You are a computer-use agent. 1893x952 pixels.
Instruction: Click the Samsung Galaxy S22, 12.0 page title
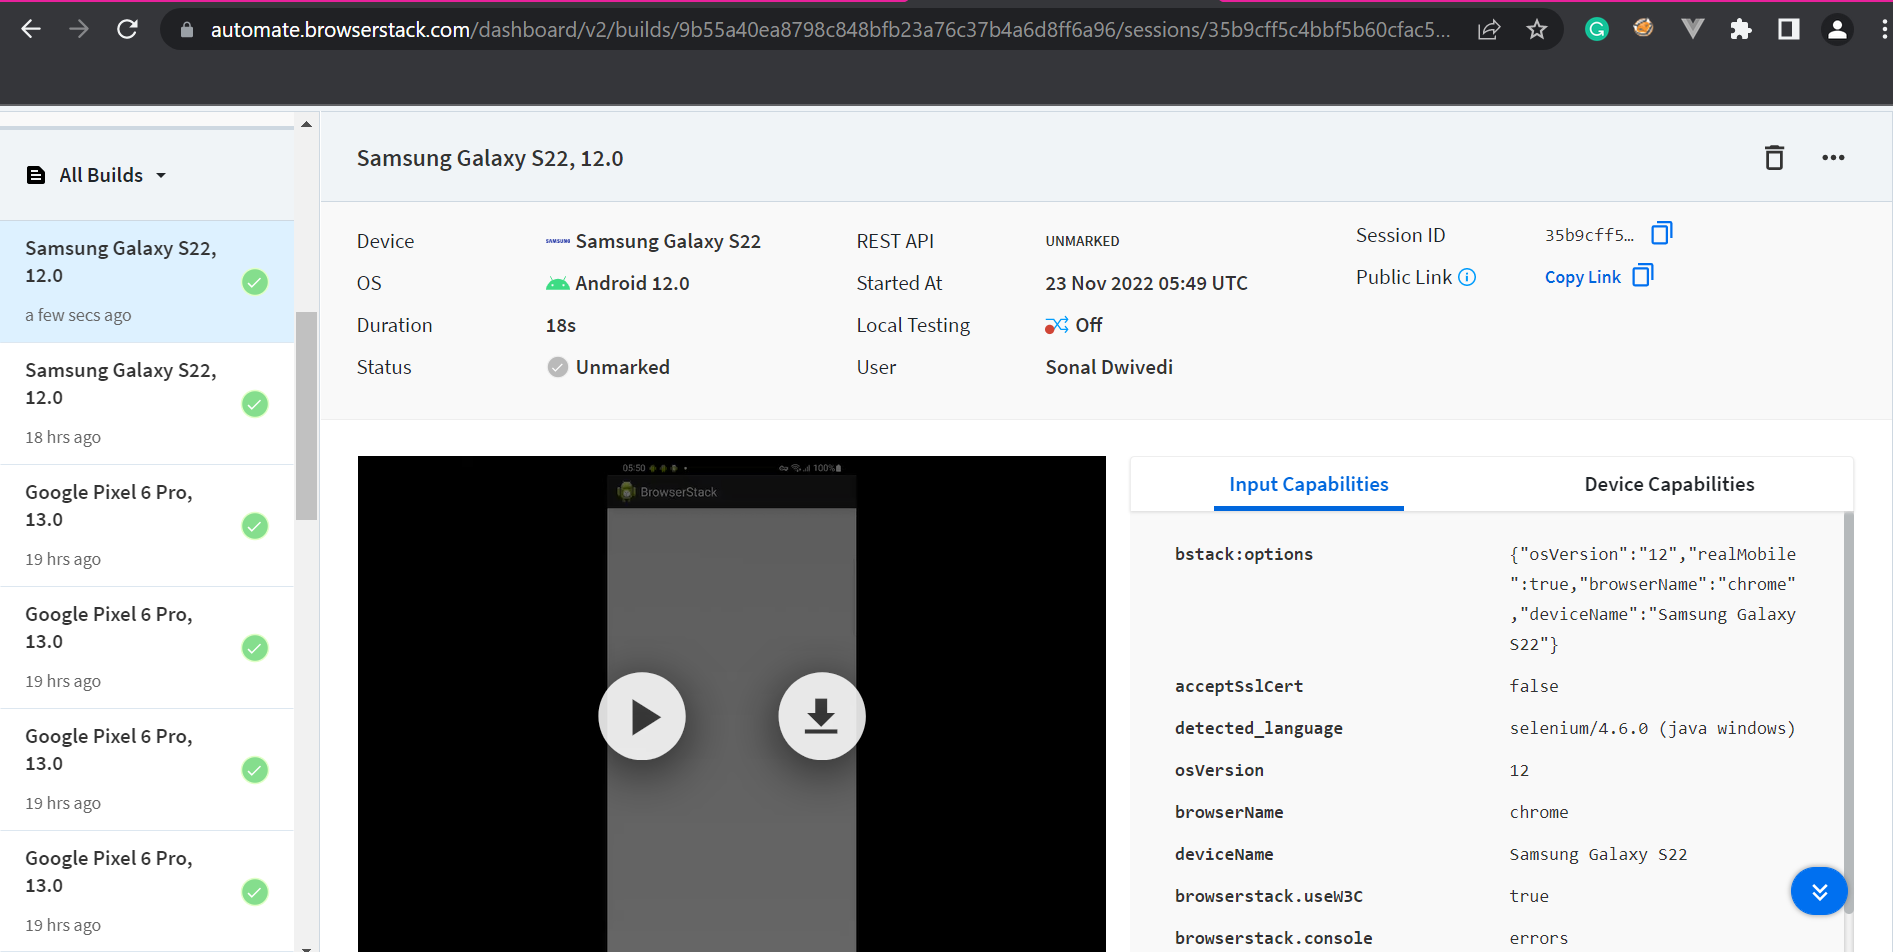click(490, 158)
